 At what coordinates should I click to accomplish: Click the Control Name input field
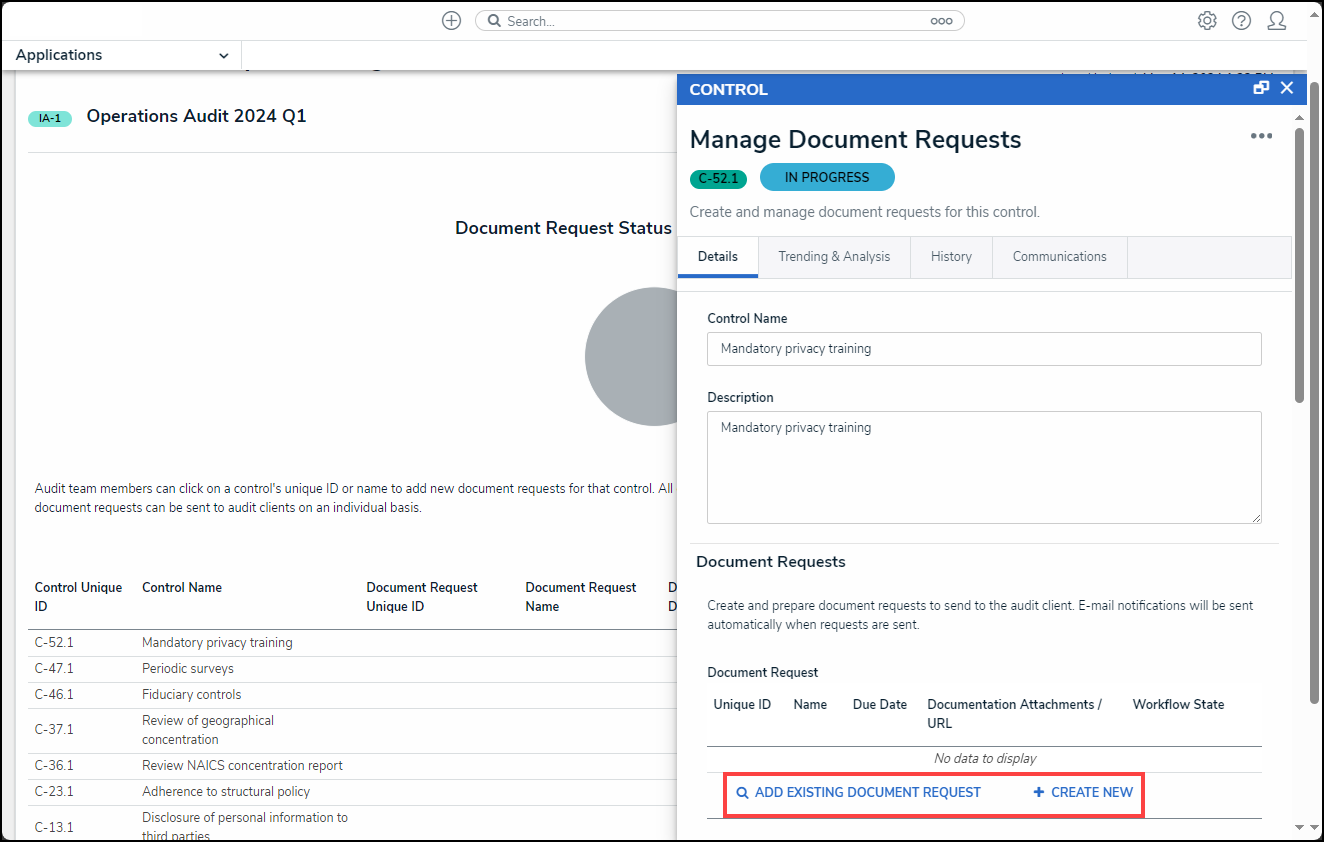pos(983,349)
